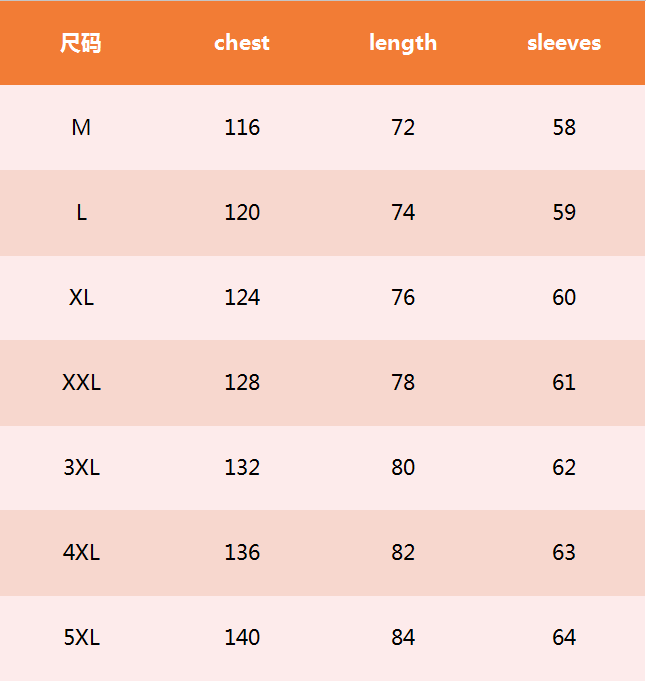The width and height of the screenshot is (646, 681).
Task: Click the 4XL size label
Action: tap(81, 553)
